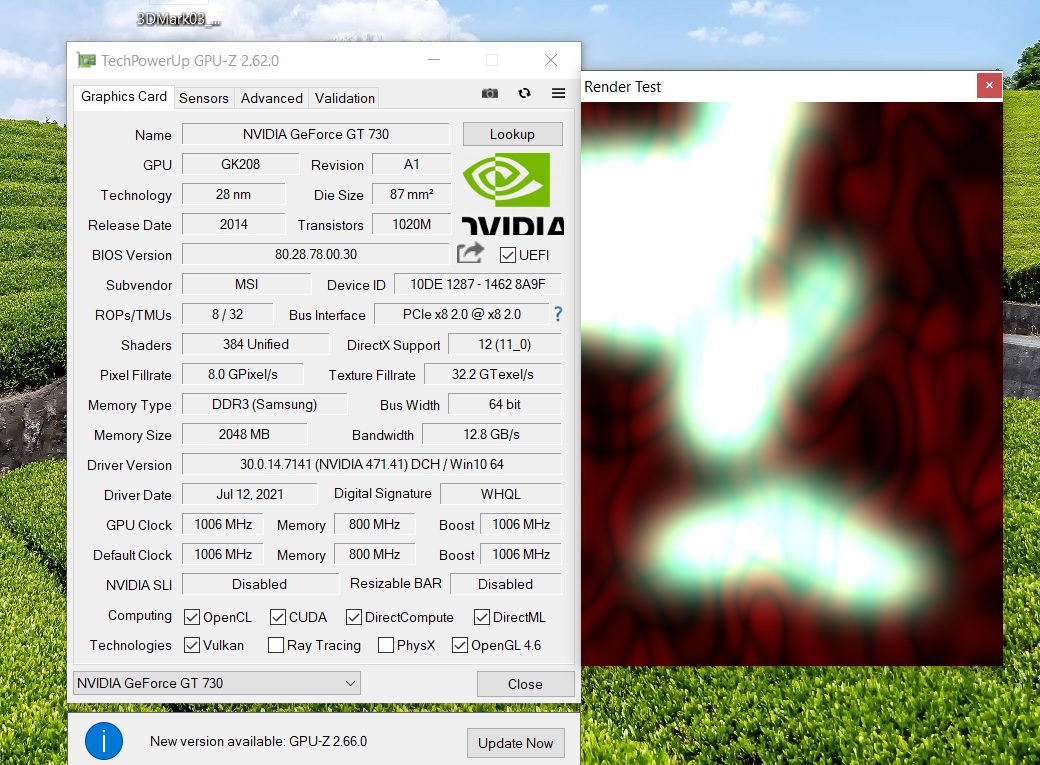
Task: Toggle the OpenCL checkbox
Action: pyautogui.click(x=192, y=617)
